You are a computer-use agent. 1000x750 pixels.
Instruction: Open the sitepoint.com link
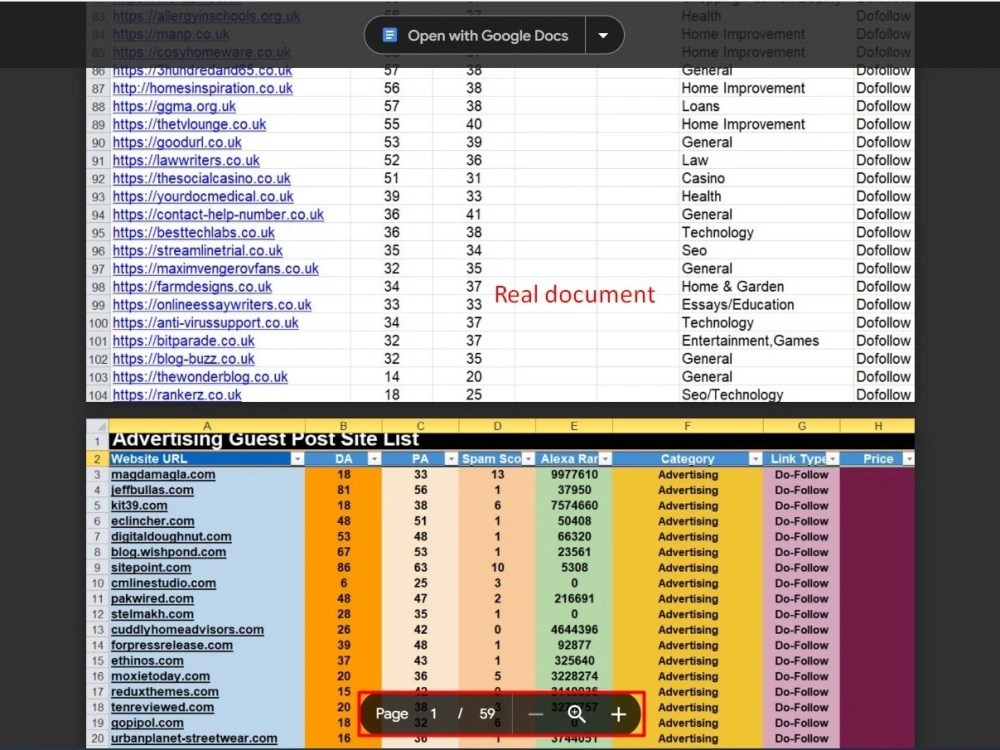pos(151,568)
